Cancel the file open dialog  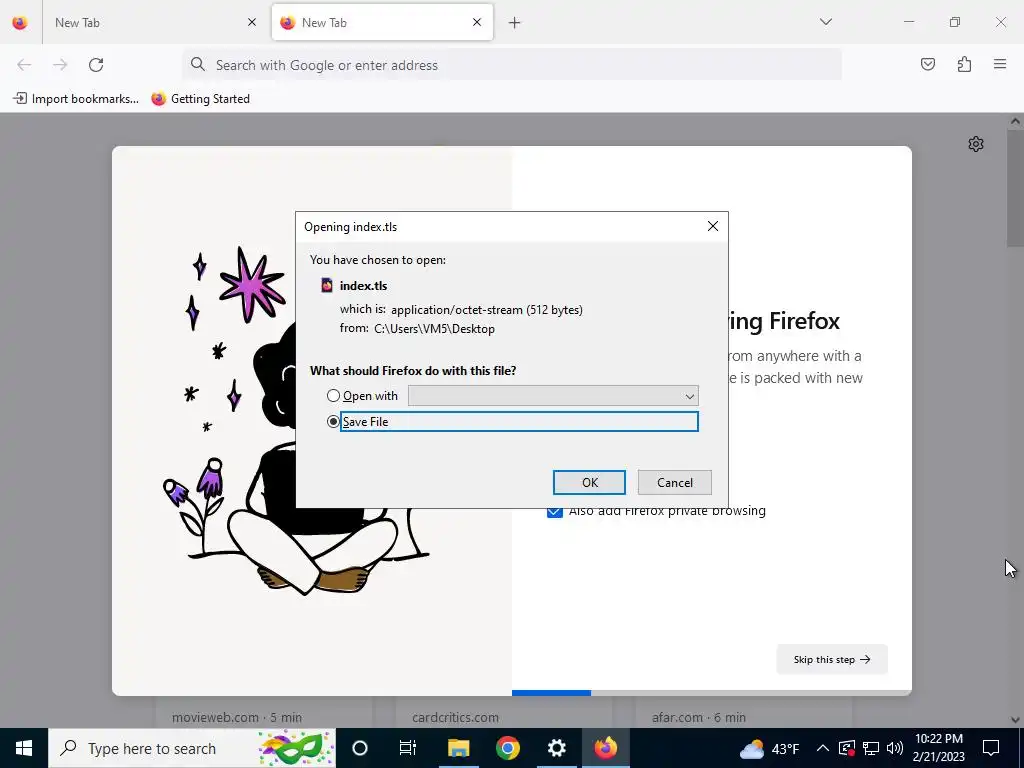point(675,483)
